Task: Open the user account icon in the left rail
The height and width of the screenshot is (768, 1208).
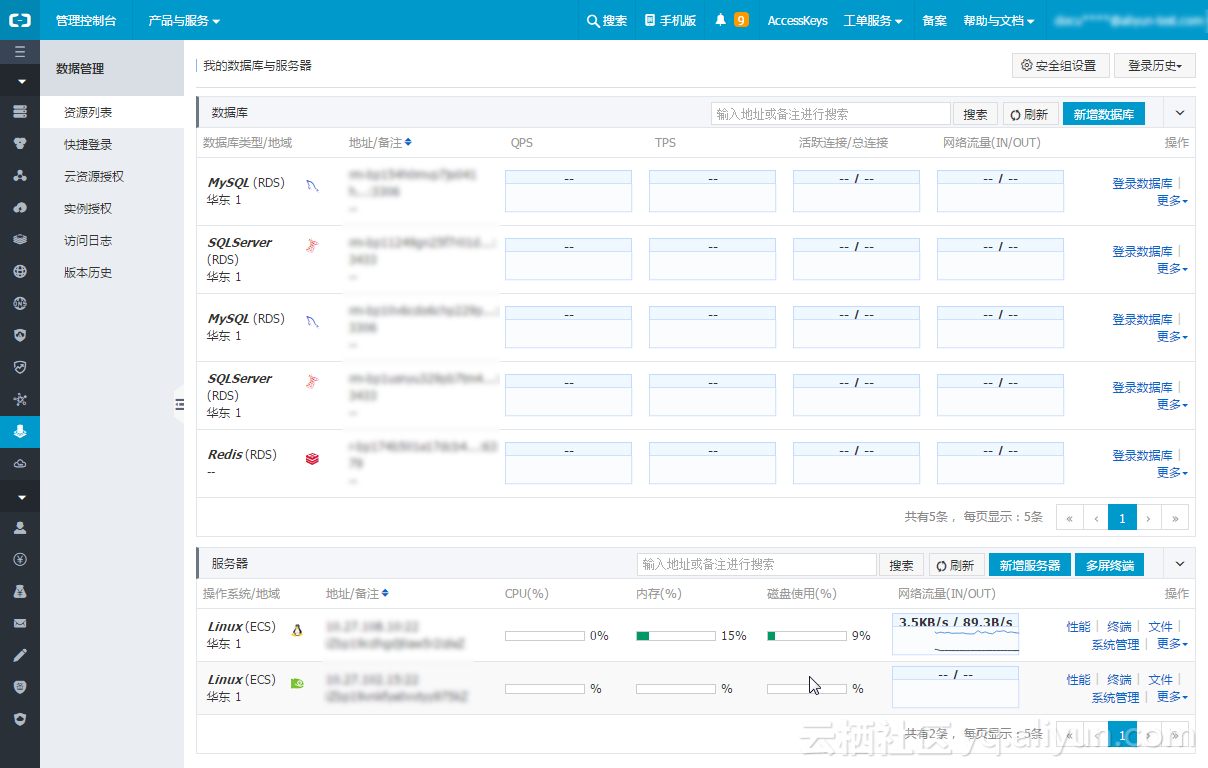Action: coord(20,527)
